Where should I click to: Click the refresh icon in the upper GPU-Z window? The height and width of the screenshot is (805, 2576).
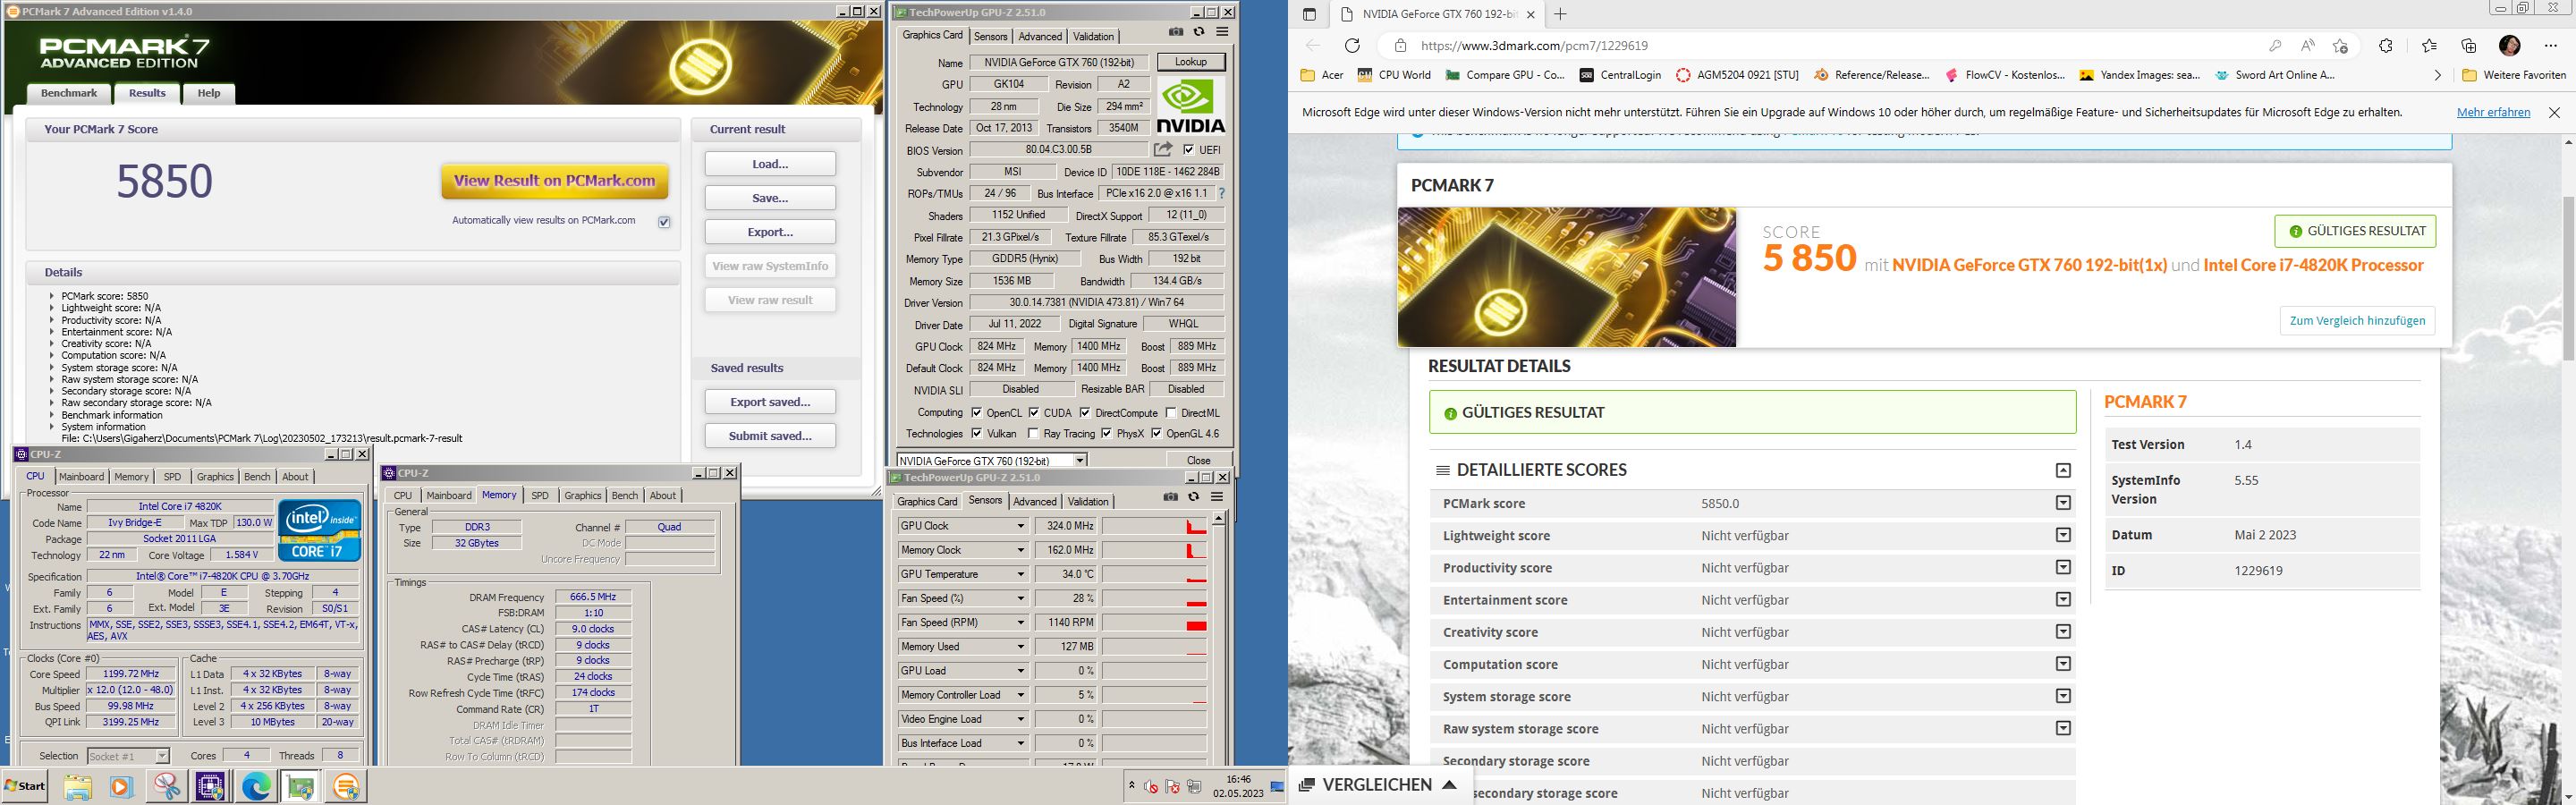click(x=1199, y=32)
